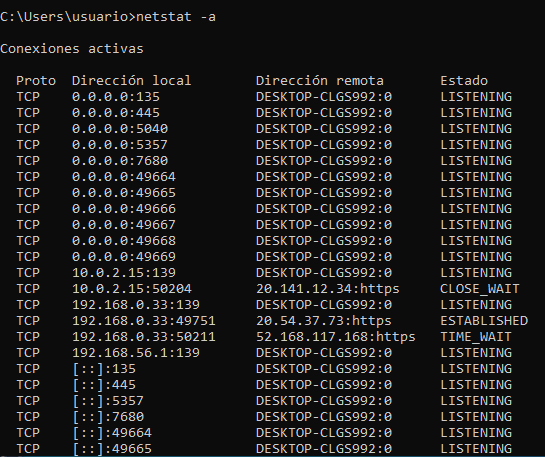Click the Conexiones activas heading
The image size is (545, 457).
[72, 49]
